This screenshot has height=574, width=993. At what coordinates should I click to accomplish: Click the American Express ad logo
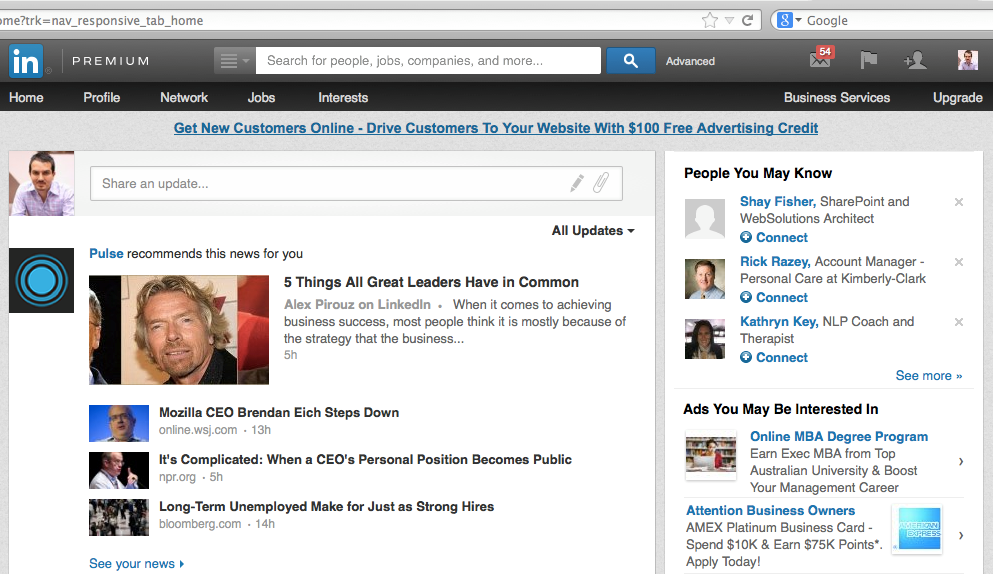(x=917, y=530)
